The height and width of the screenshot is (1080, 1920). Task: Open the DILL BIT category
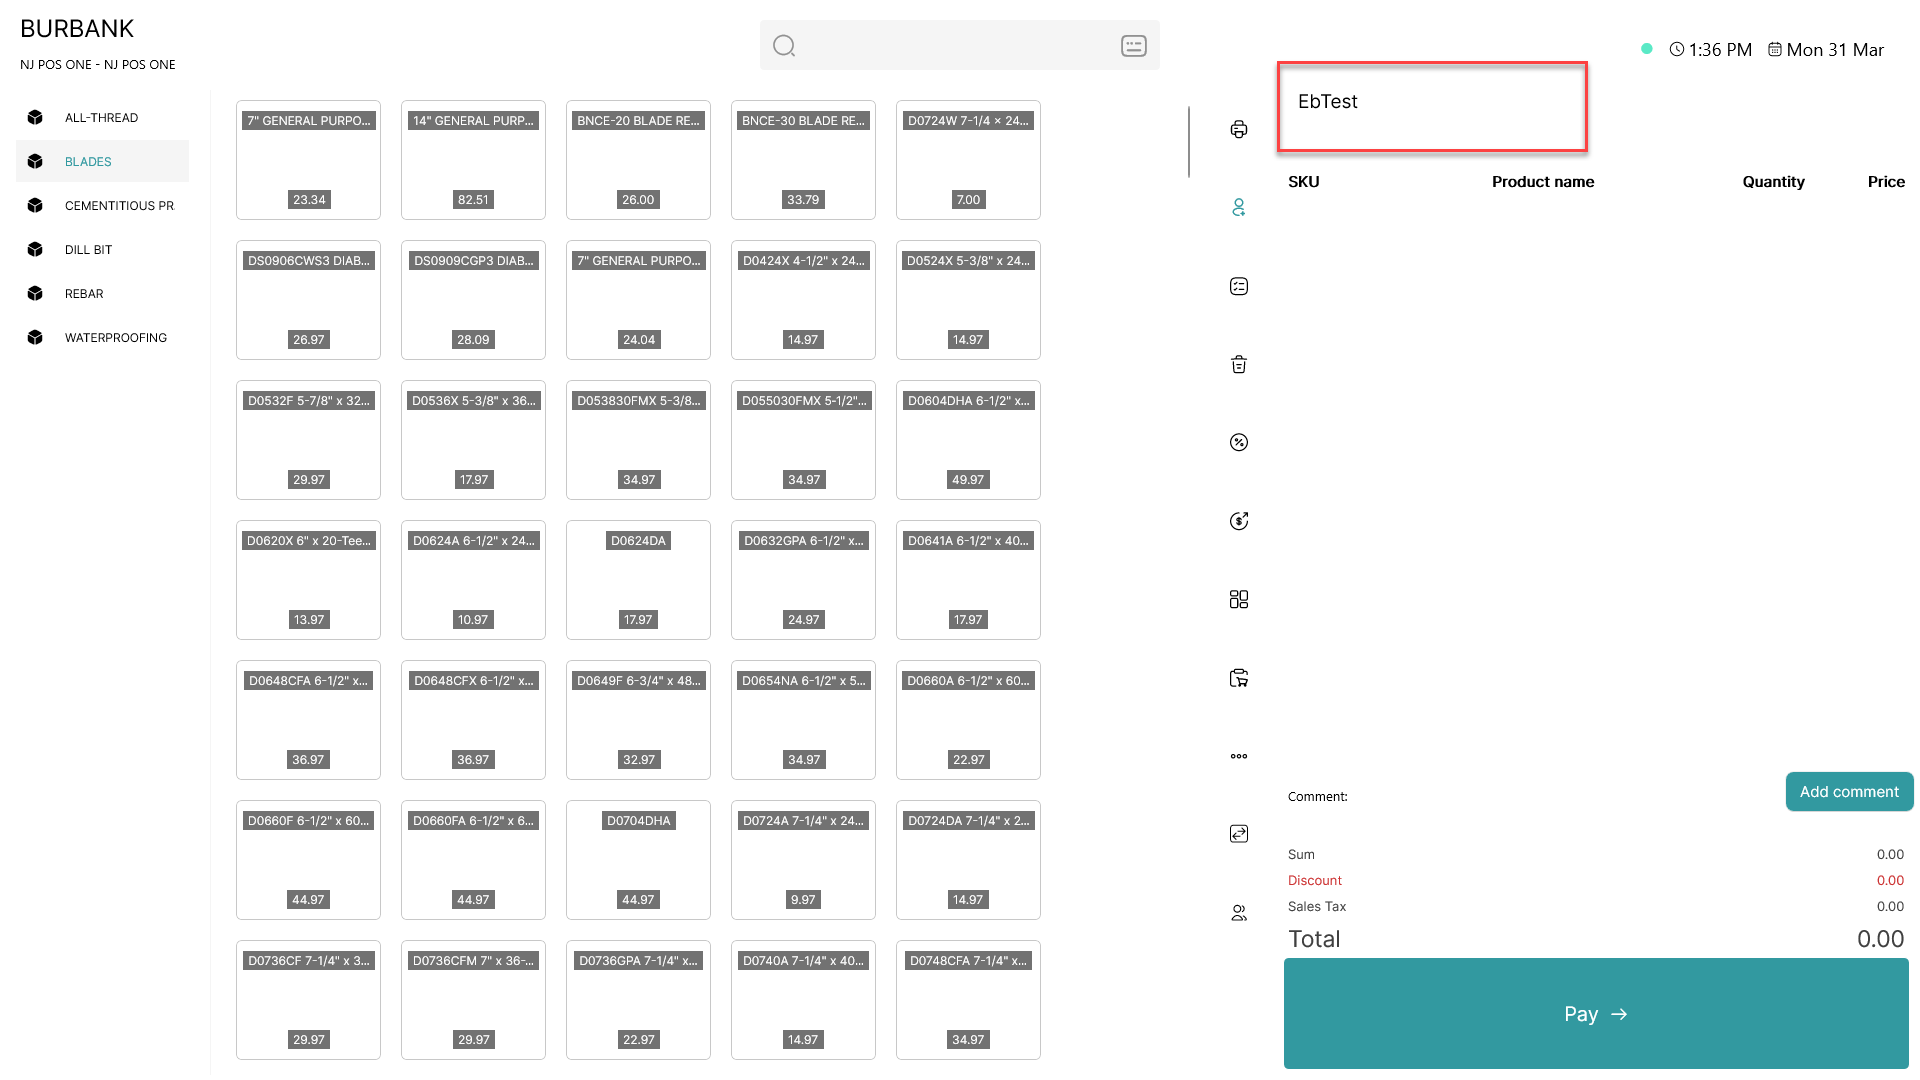(x=102, y=249)
